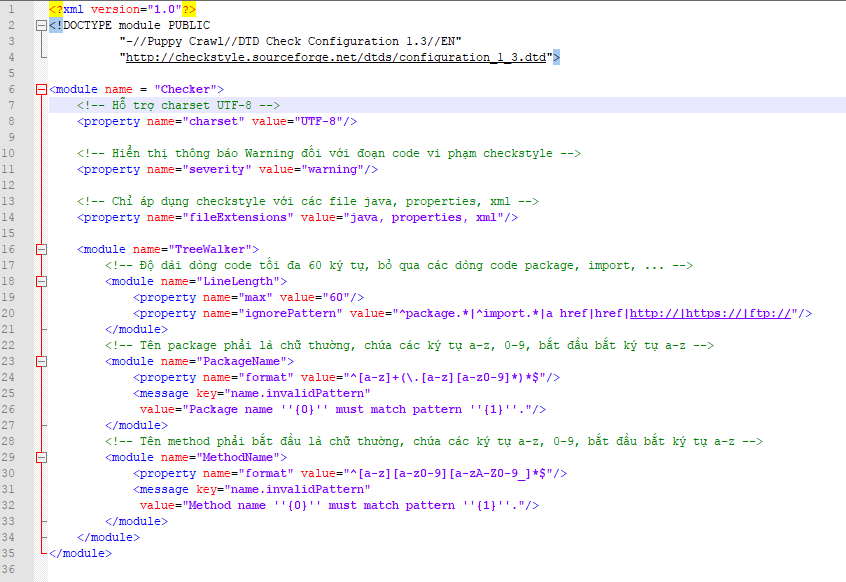Image resolution: width=846 pixels, height=582 pixels.
Task: Collapse the TreeWalker module block
Action: click(x=41, y=249)
